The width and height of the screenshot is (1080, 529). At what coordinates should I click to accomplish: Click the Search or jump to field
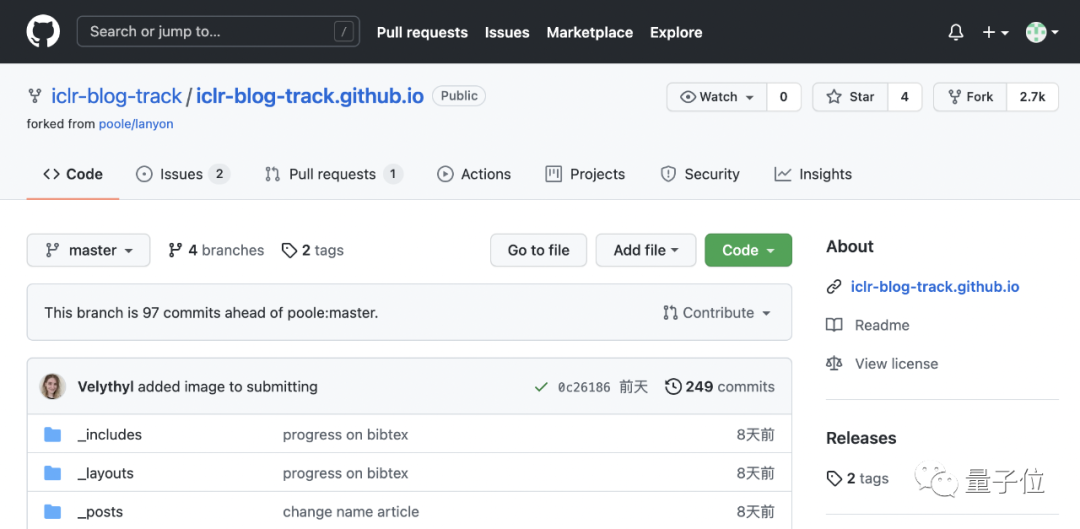point(218,32)
